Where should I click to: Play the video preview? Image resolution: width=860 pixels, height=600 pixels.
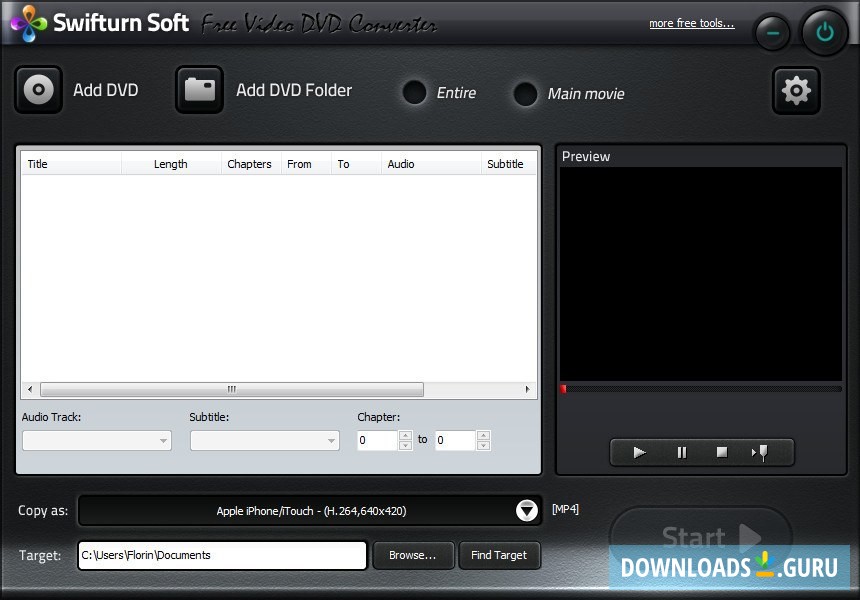(x=639, y=452)
